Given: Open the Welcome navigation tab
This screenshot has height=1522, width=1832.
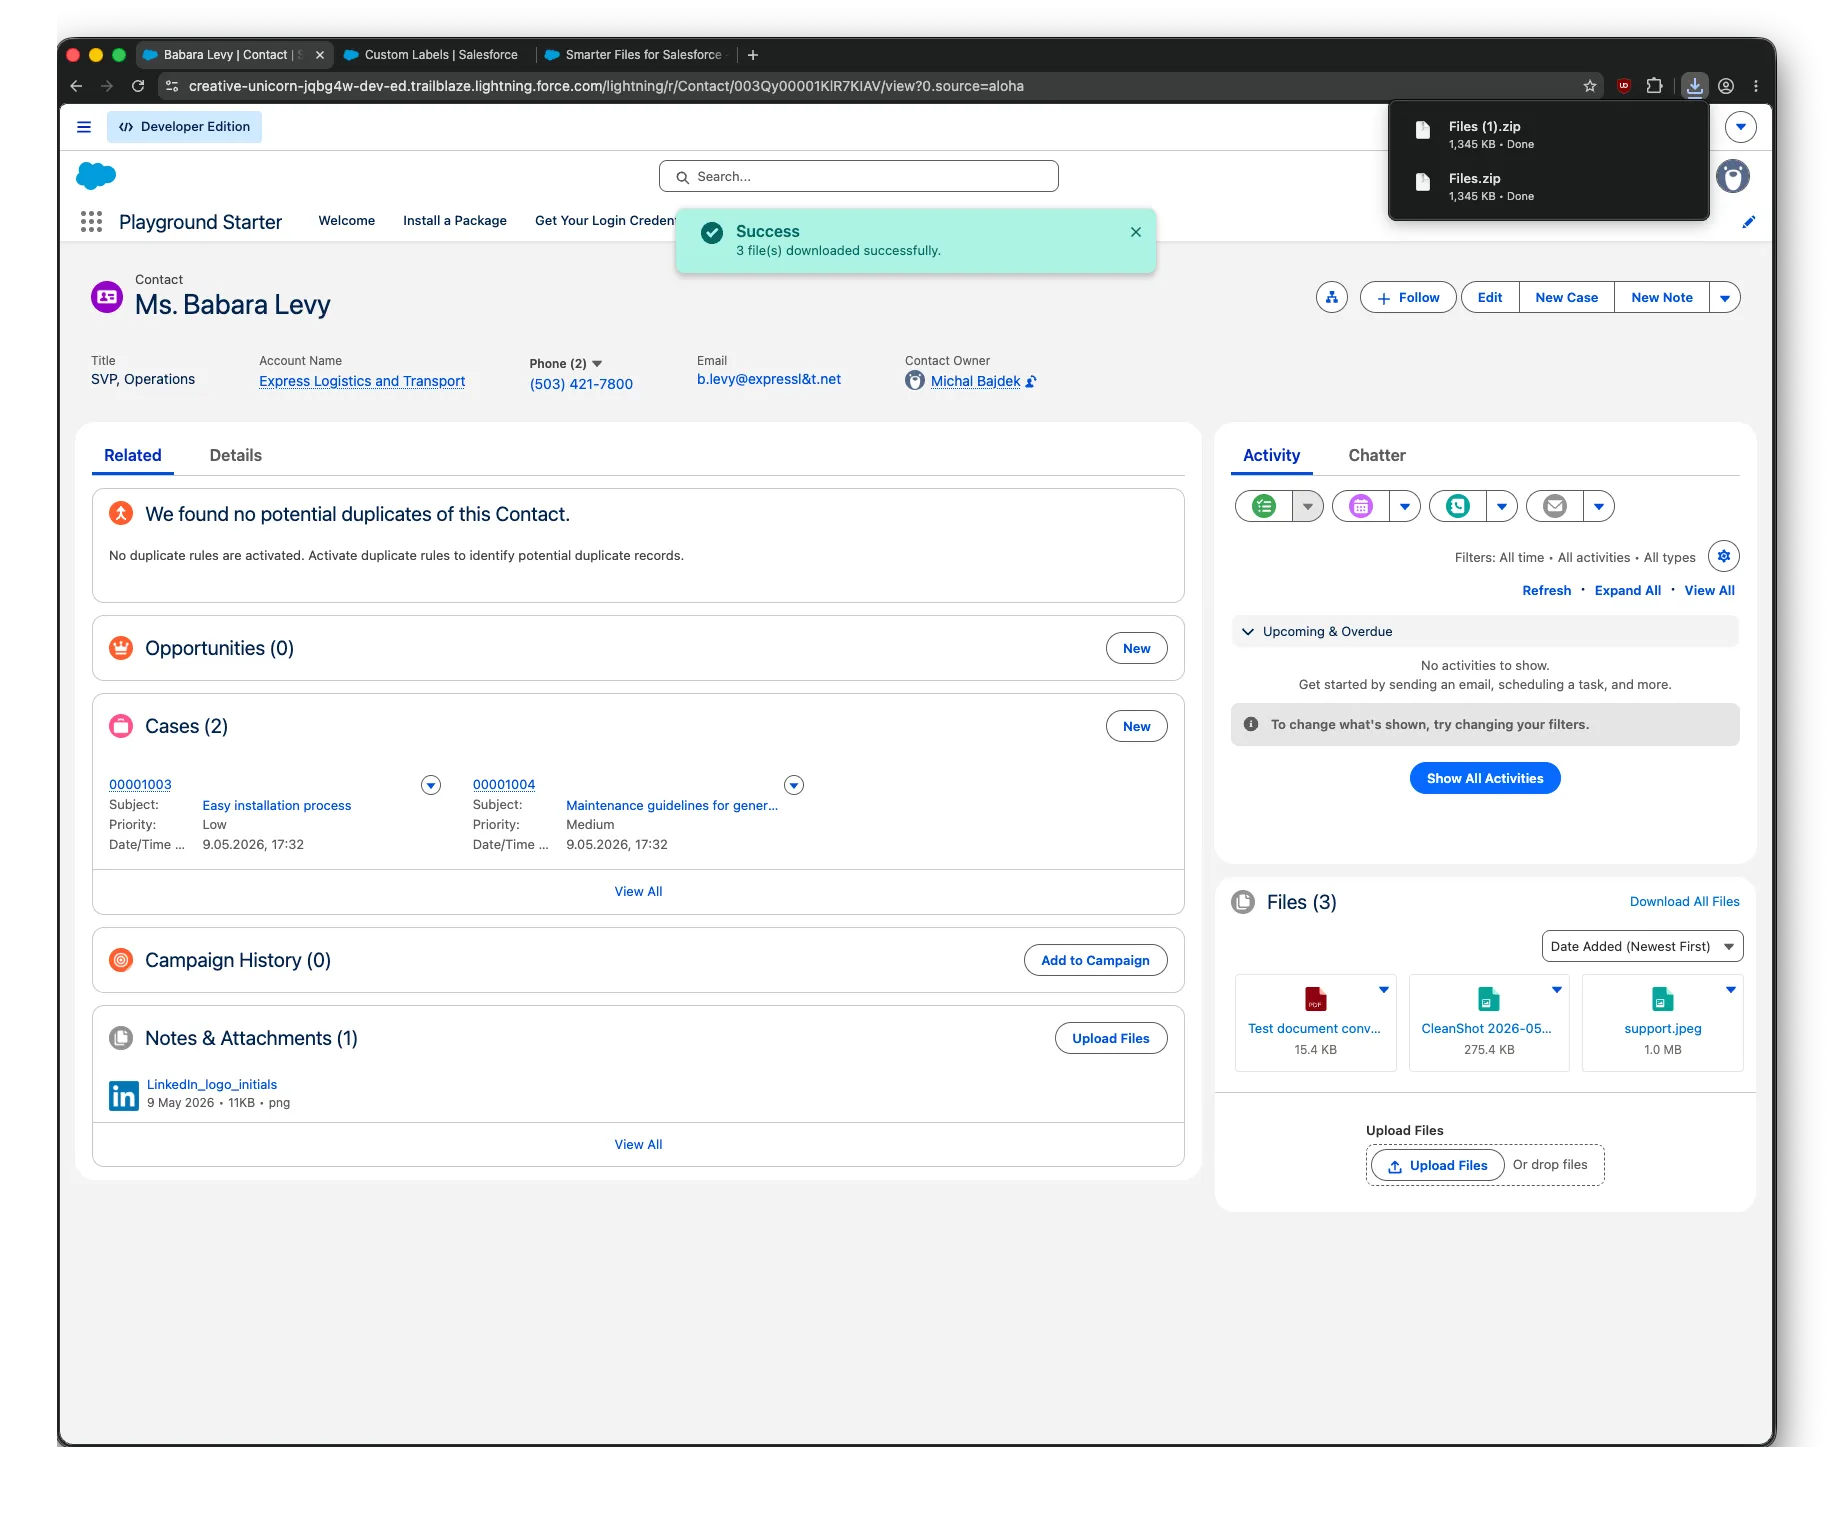Looking at the screenshot, I should [346, 221].
